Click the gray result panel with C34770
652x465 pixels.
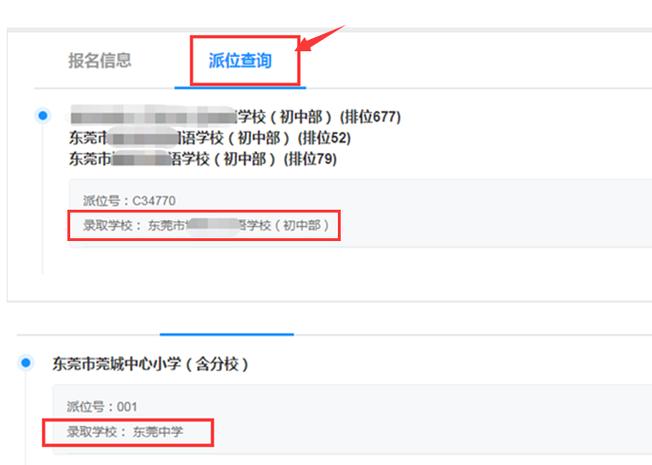click(x=360, y=213)
